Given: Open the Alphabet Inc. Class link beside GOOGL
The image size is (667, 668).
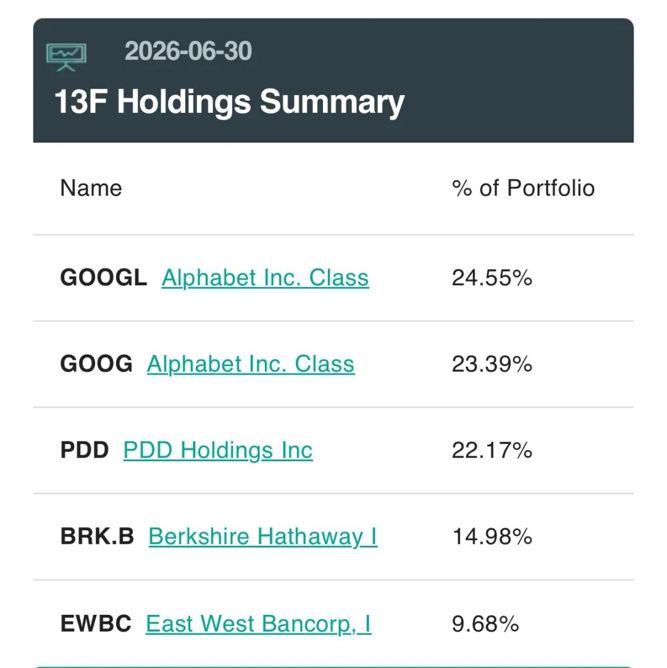Looking at the screenshot, I should (265, 278).
